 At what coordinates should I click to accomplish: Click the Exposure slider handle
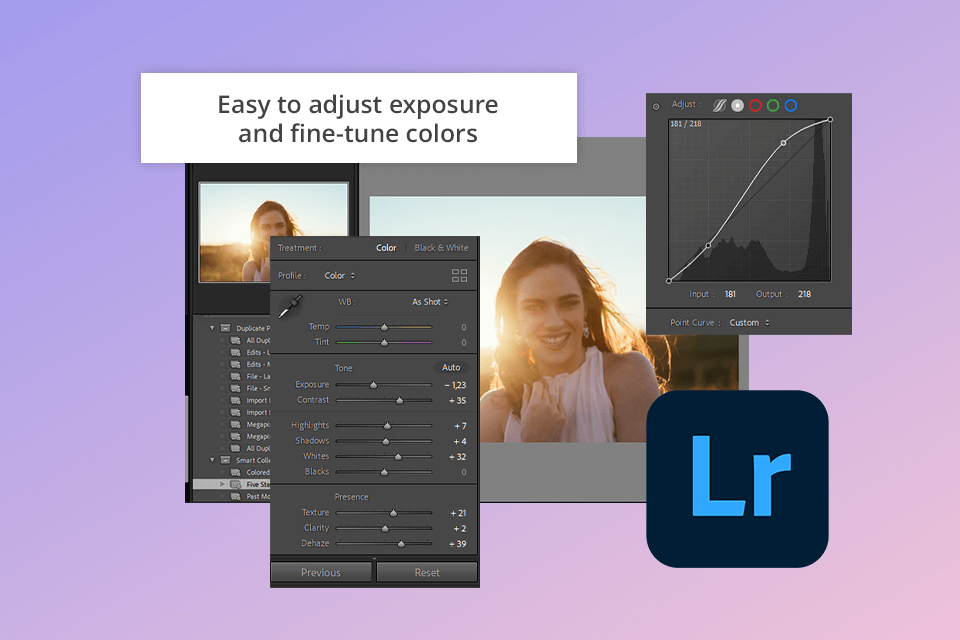pos(373,385)
